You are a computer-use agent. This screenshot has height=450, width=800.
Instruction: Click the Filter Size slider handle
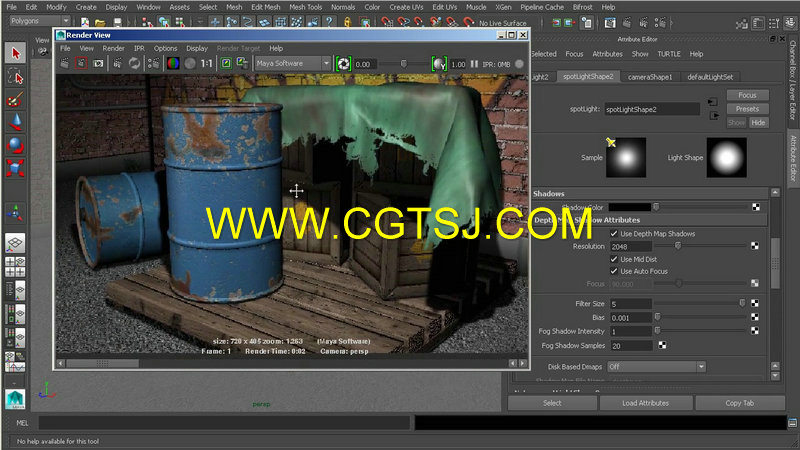[x=742, y=303]
